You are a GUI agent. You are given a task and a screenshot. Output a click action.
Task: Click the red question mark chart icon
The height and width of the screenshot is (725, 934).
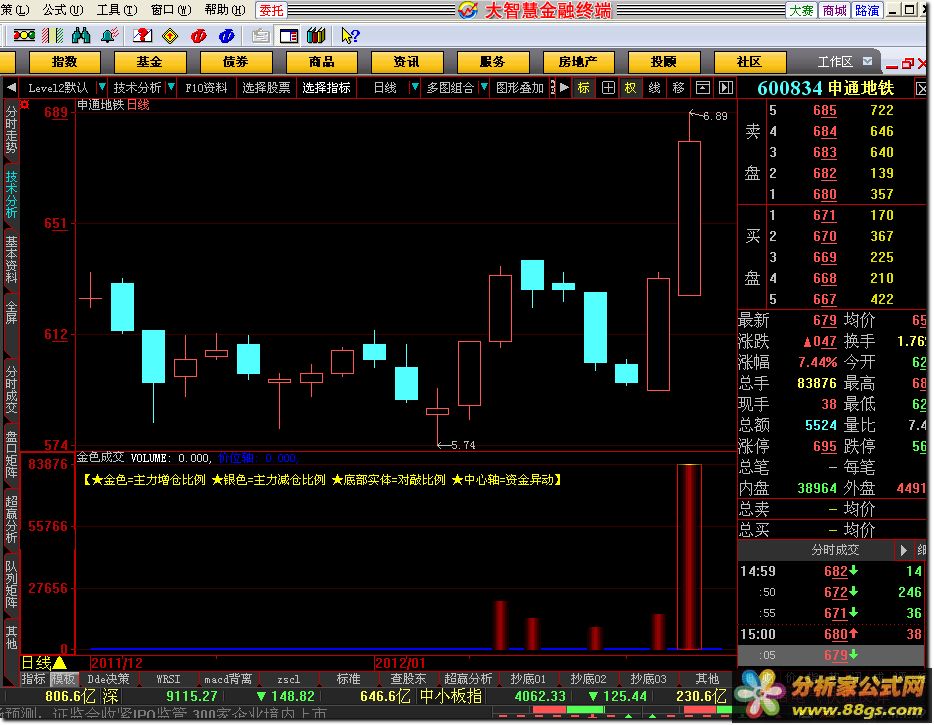tap(142, 36)
